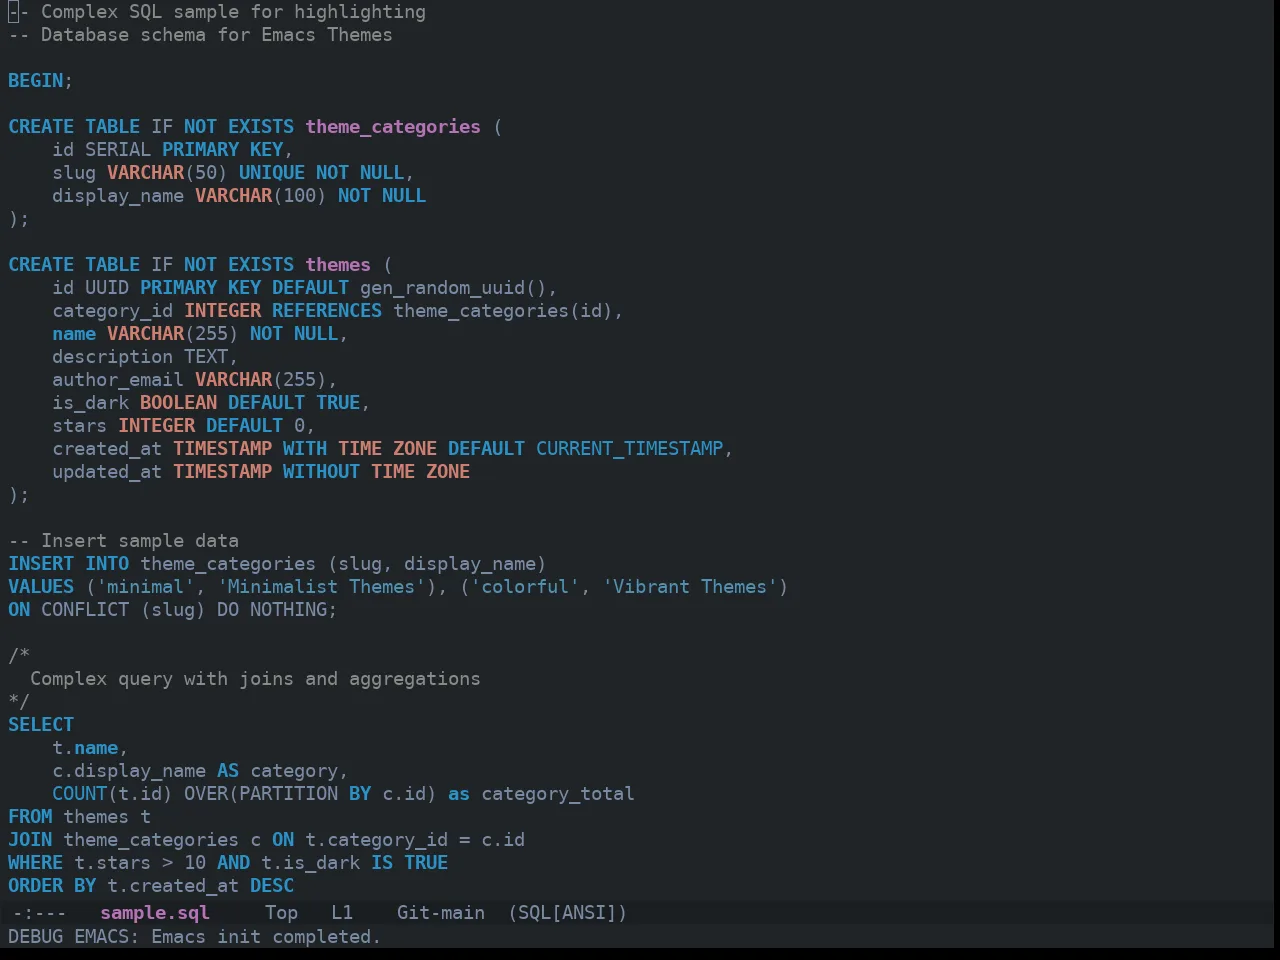This screenshot has height=960, width=1280.
Task: Click the 'Vibrant Themes' string literal
Action: click(690, 586)
